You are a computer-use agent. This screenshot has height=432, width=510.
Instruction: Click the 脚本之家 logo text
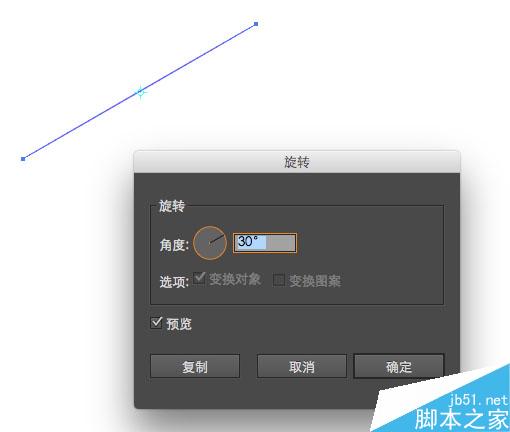(x=462, y=419)
